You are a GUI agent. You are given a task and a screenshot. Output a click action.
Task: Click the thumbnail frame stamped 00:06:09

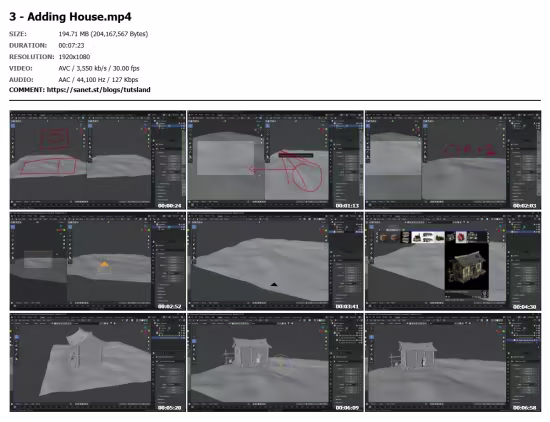(275, 362)
